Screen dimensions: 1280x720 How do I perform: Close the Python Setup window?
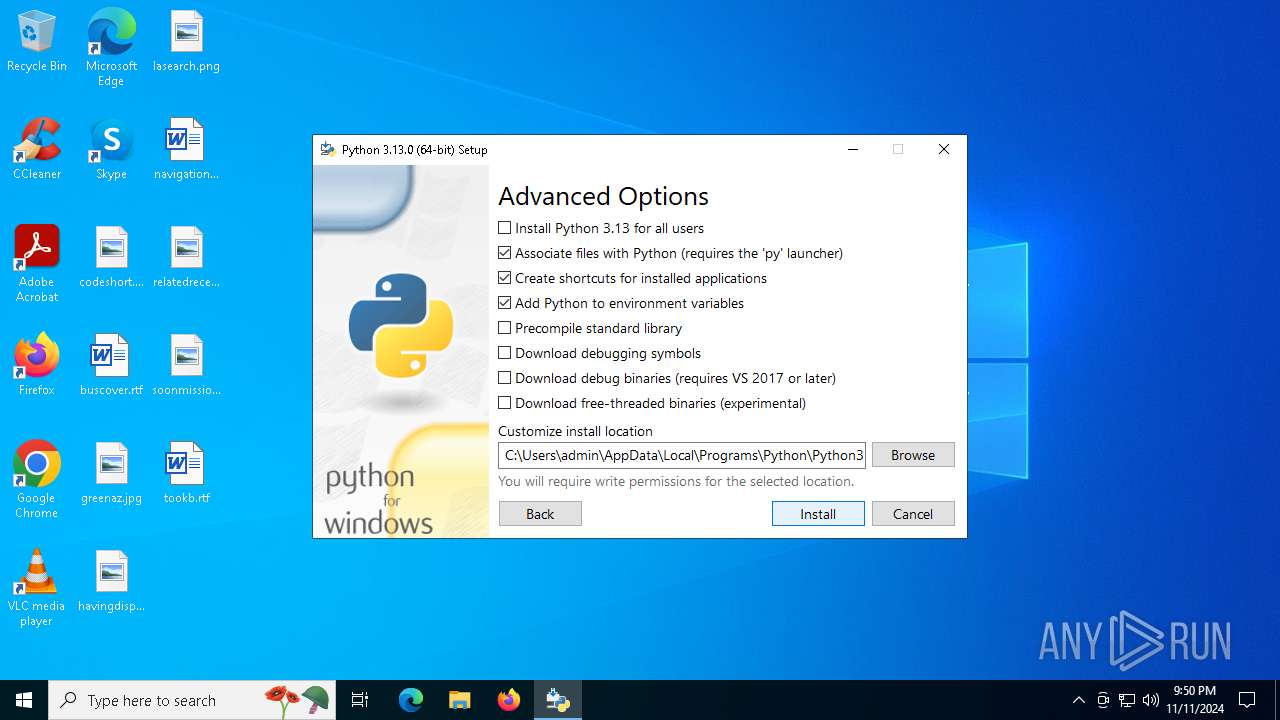pyautogui.click(x=943, y=149)
